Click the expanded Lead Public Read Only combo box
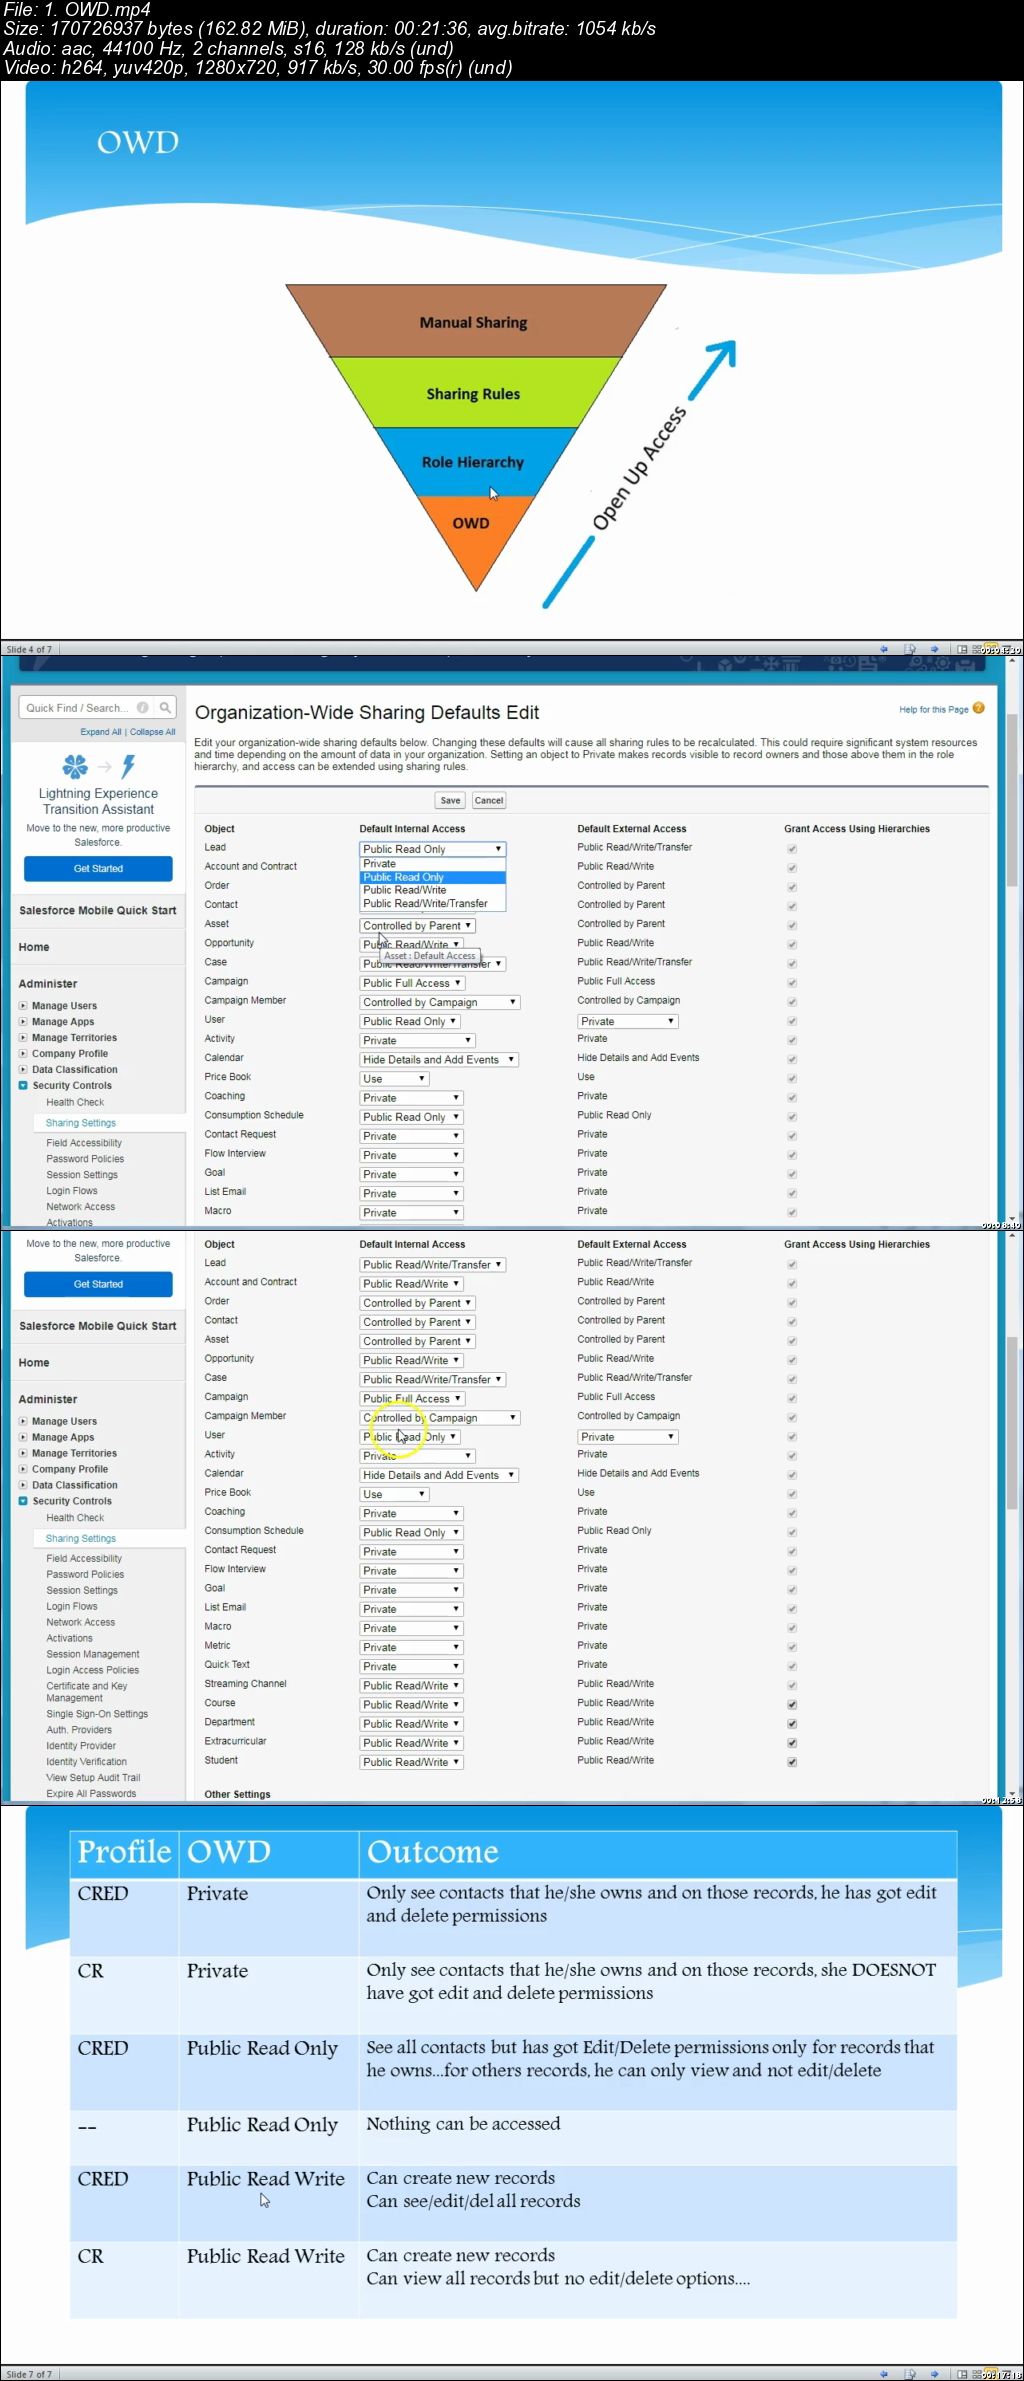The height and width of the screenshot is (2381, 1024). pyautogui.click(x=432, y=849)
